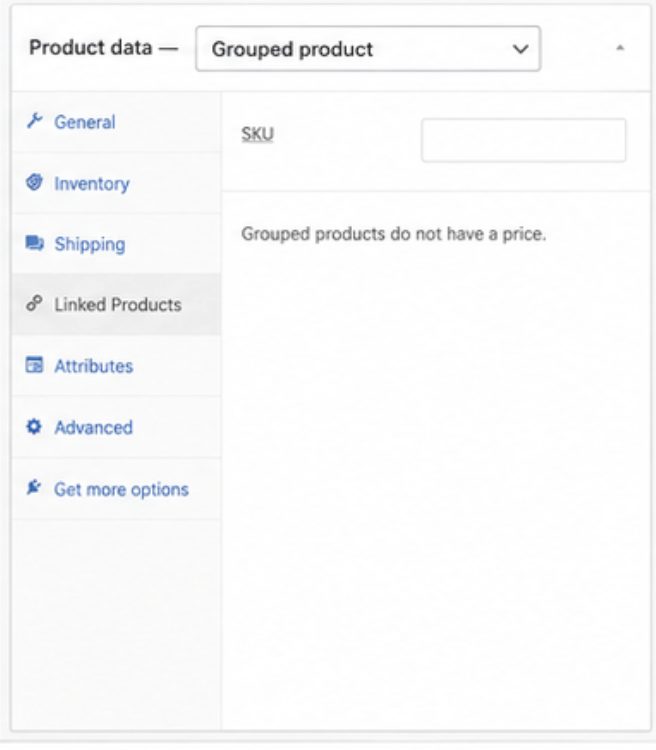Click the underlined SKU label
This screenshot has height=750, width=656.
point(257,134)
